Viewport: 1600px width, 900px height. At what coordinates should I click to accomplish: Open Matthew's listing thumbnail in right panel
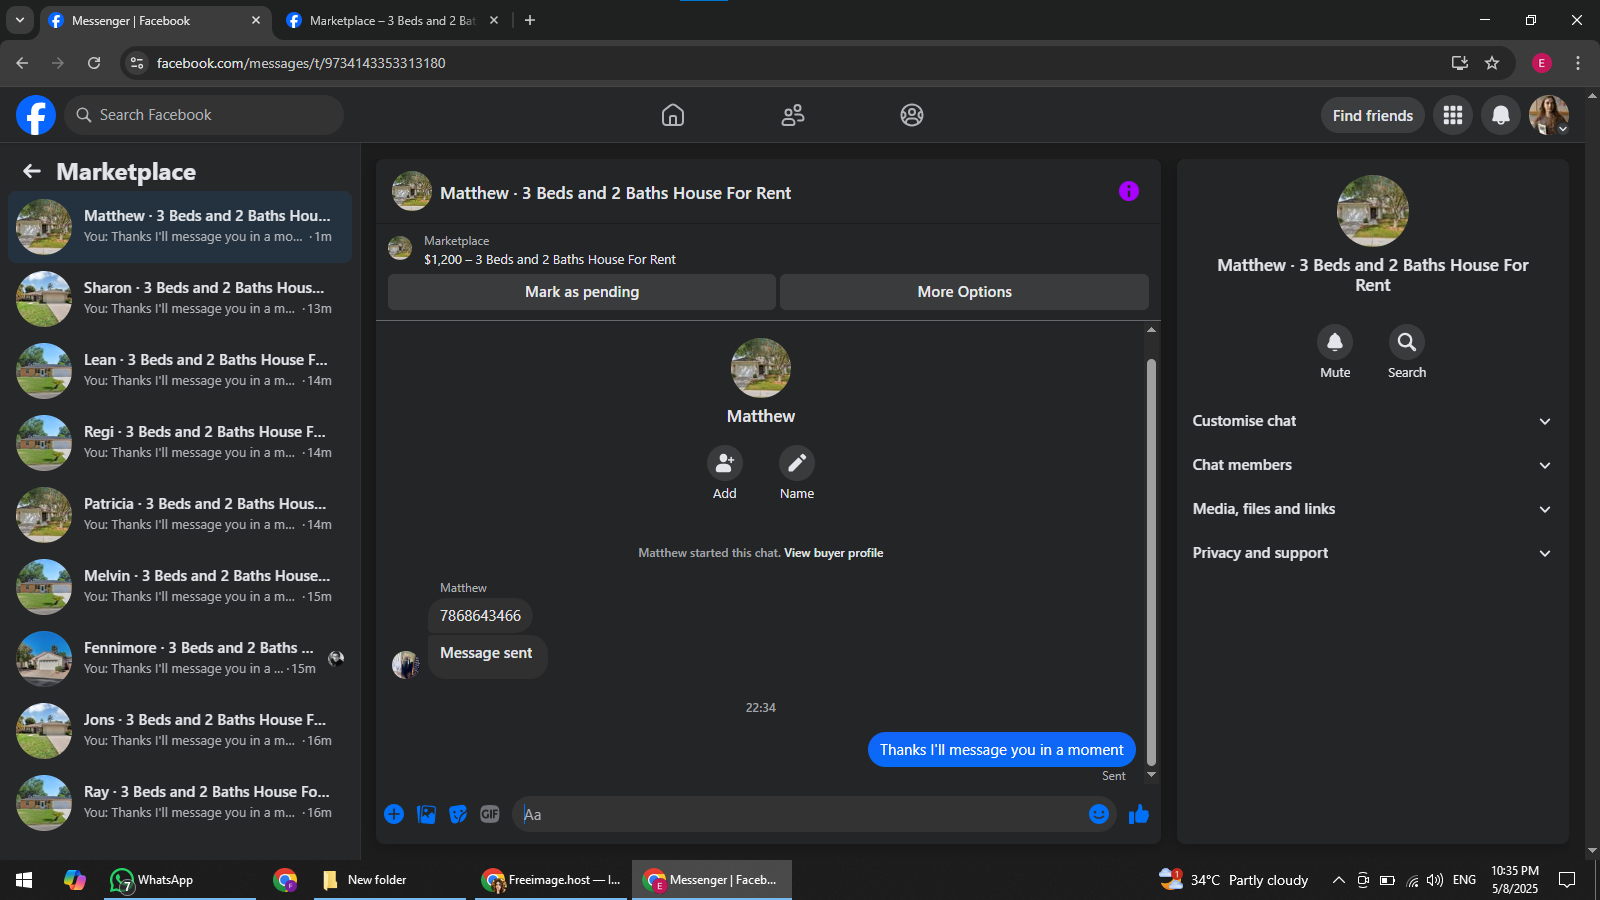1373,211
